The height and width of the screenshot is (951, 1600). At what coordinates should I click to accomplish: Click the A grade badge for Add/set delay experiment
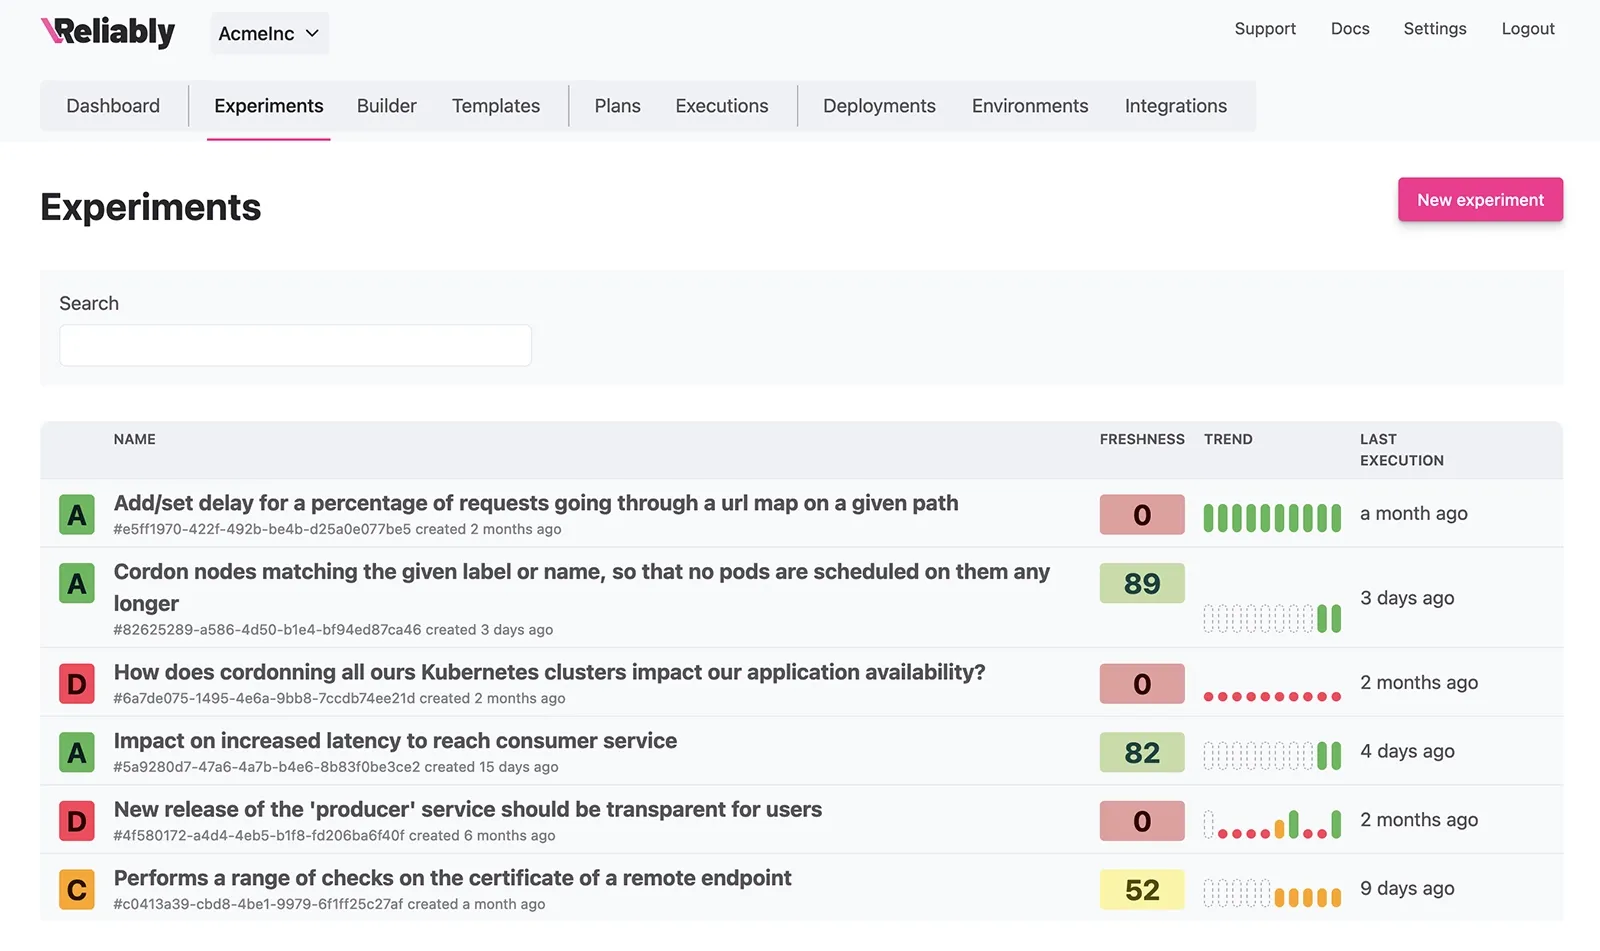pos(77,515)
